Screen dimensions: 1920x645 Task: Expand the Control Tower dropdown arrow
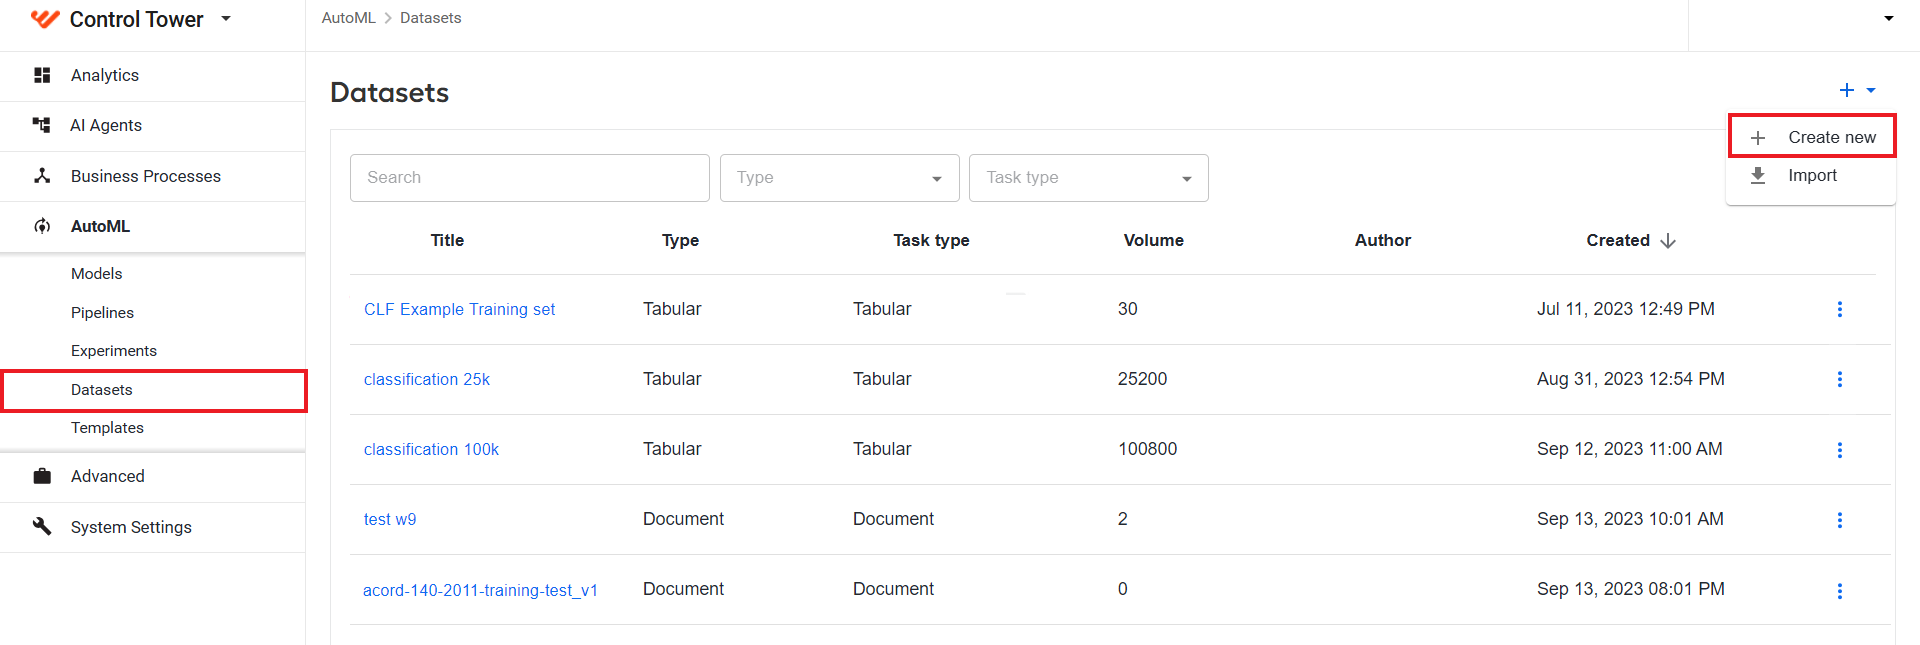point(226,19)
